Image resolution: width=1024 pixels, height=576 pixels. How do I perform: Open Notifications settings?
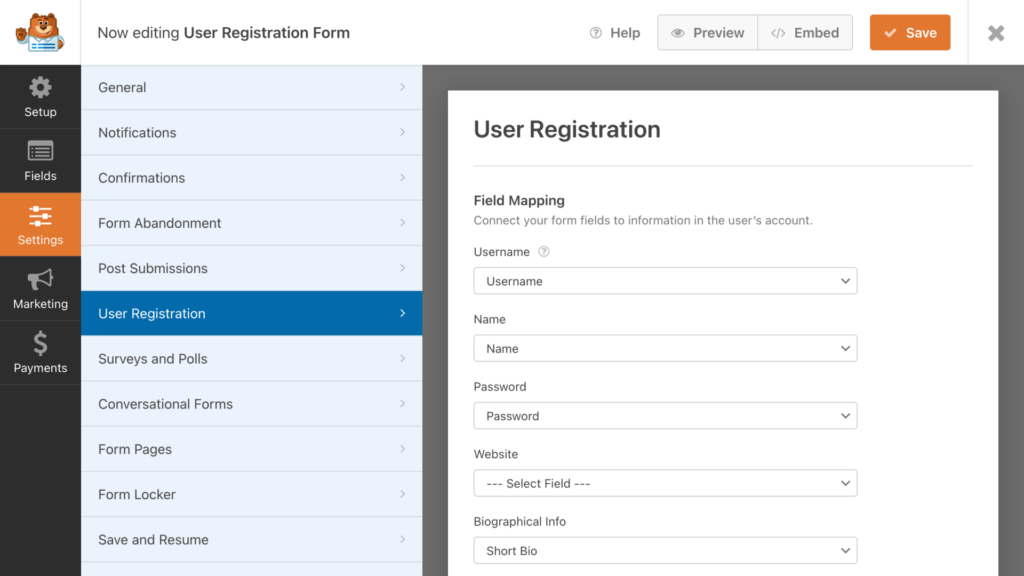(251, 132)
